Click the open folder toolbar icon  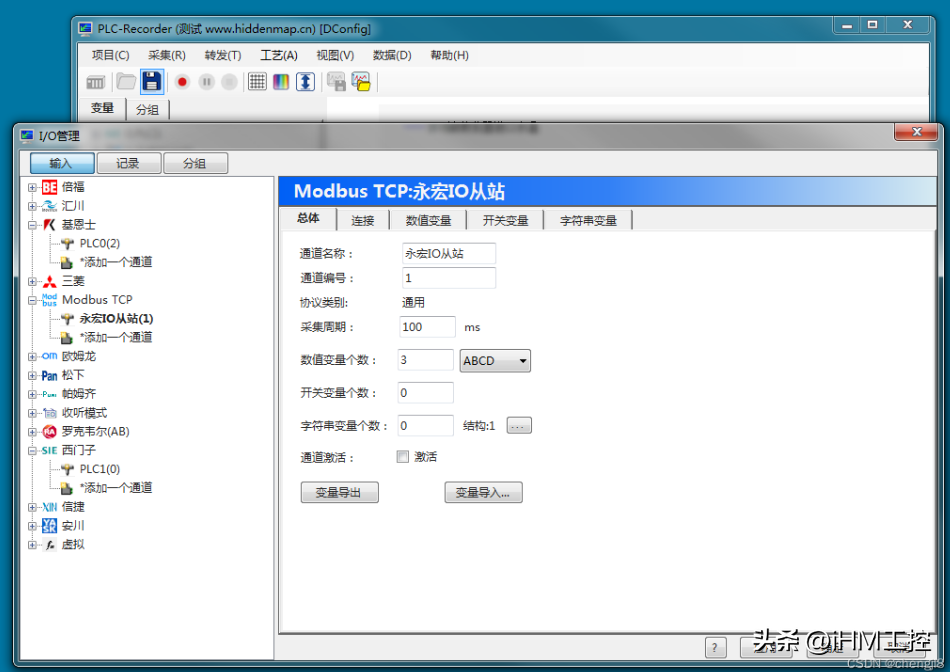click(x=125, y=82)
